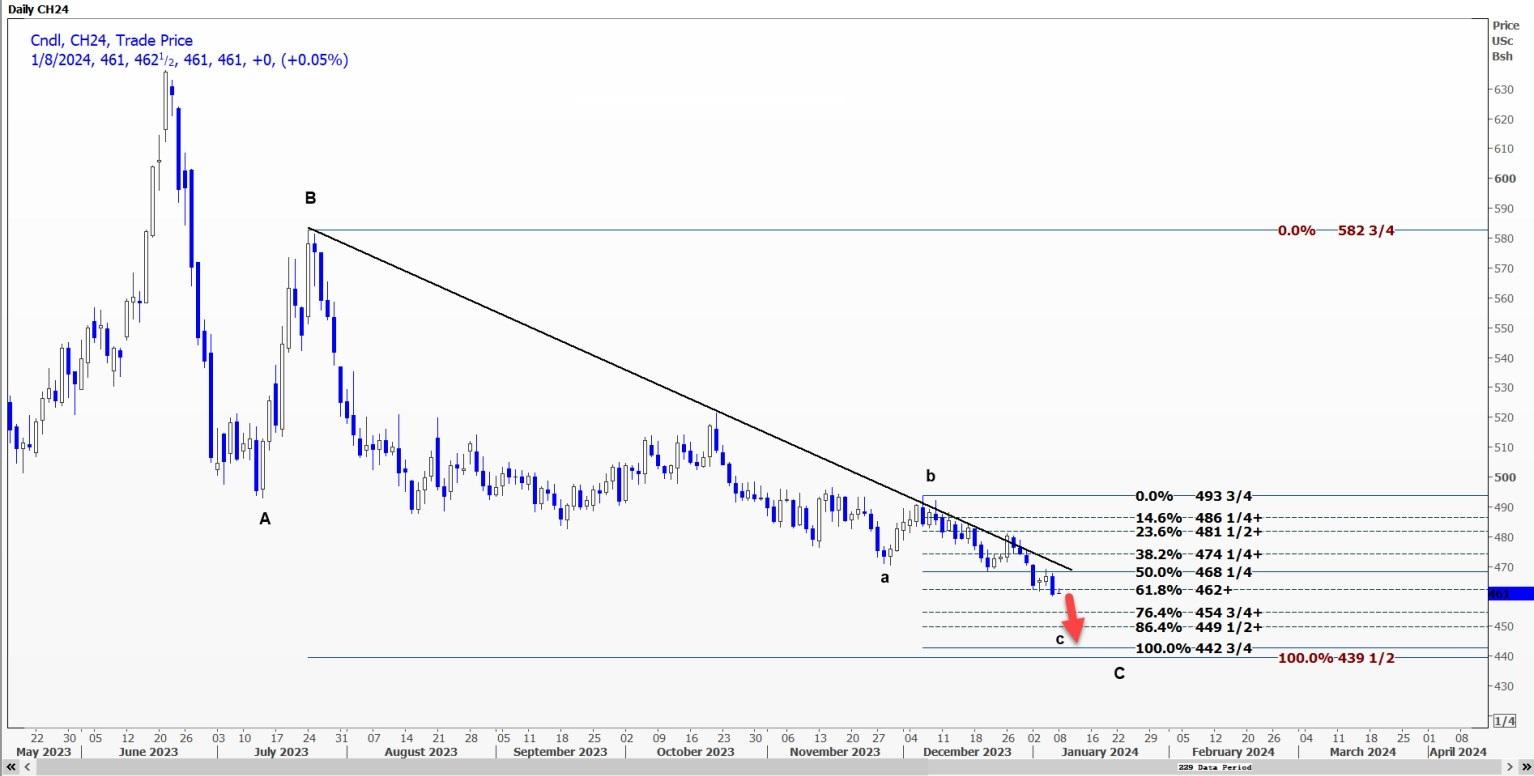Click the 'June 2023' month label

[x=148, y=751]
